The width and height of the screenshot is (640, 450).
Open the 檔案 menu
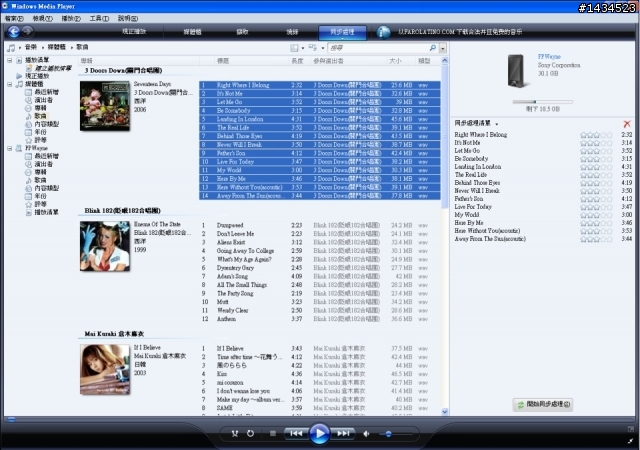point(14,18)
